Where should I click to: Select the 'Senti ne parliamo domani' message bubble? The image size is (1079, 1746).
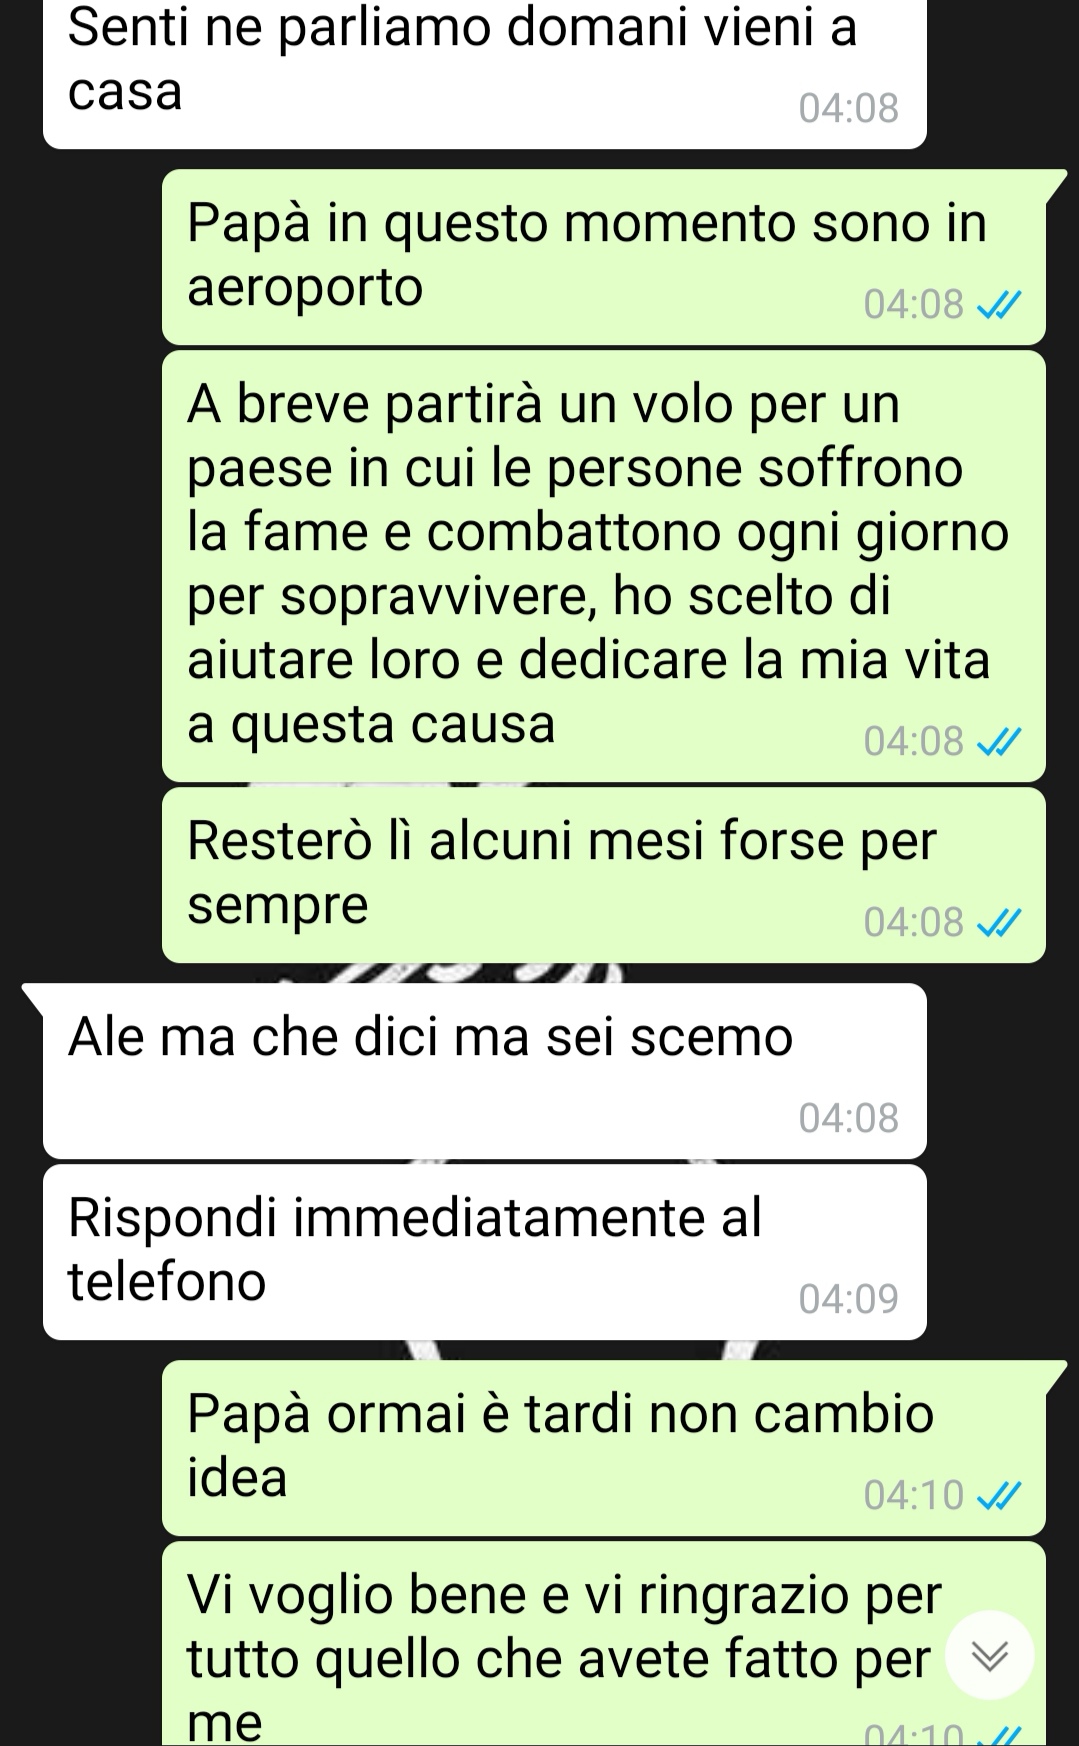485,74
